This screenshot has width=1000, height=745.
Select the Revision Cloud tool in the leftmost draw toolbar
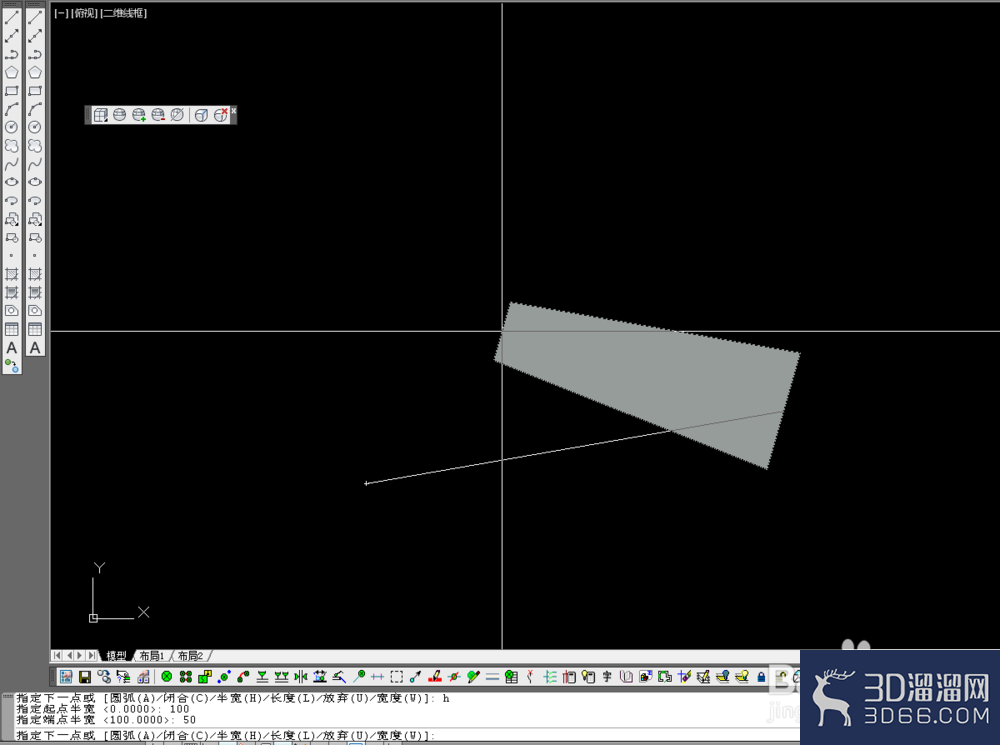pos(11,145)
